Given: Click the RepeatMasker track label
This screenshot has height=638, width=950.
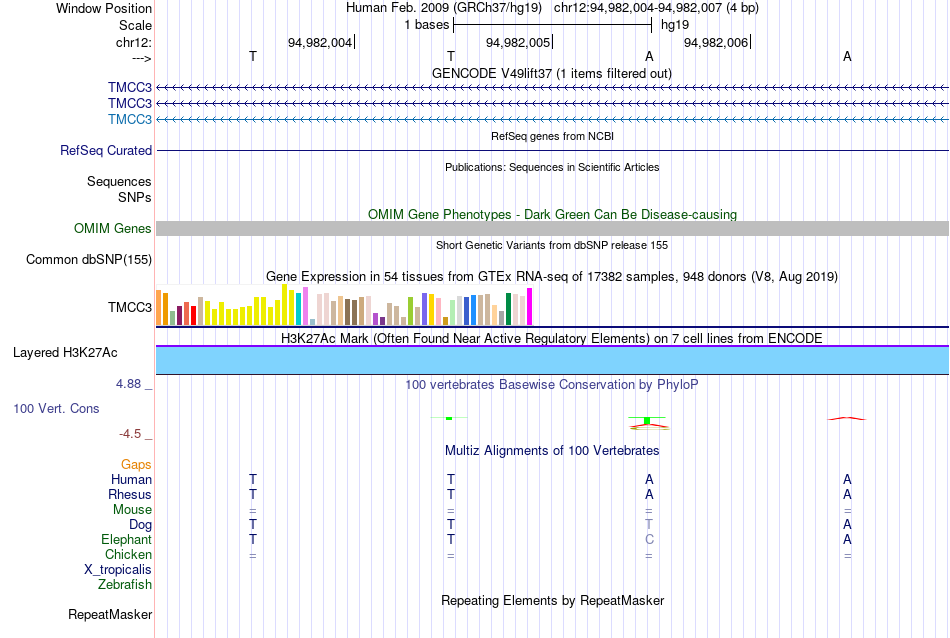Looking at the screenshot, I should click(x=110, y=614).
